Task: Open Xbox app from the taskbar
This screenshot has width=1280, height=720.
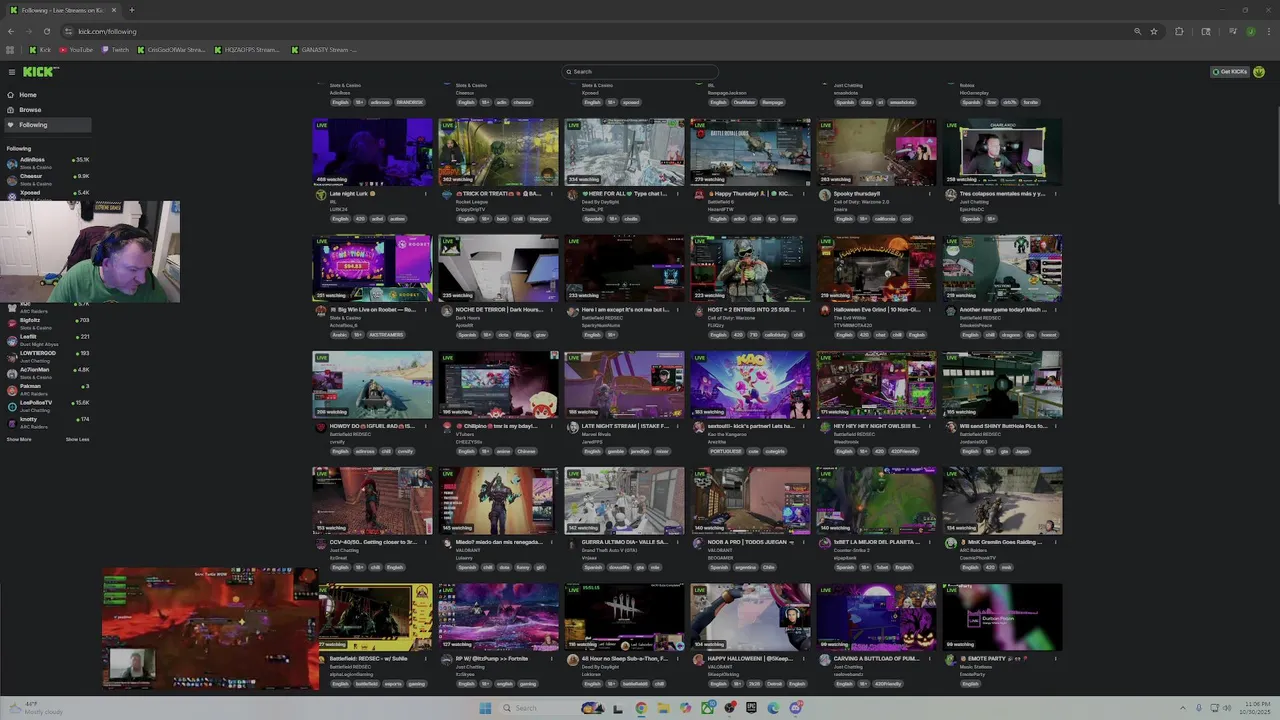Action: click(x=708, y=708)
